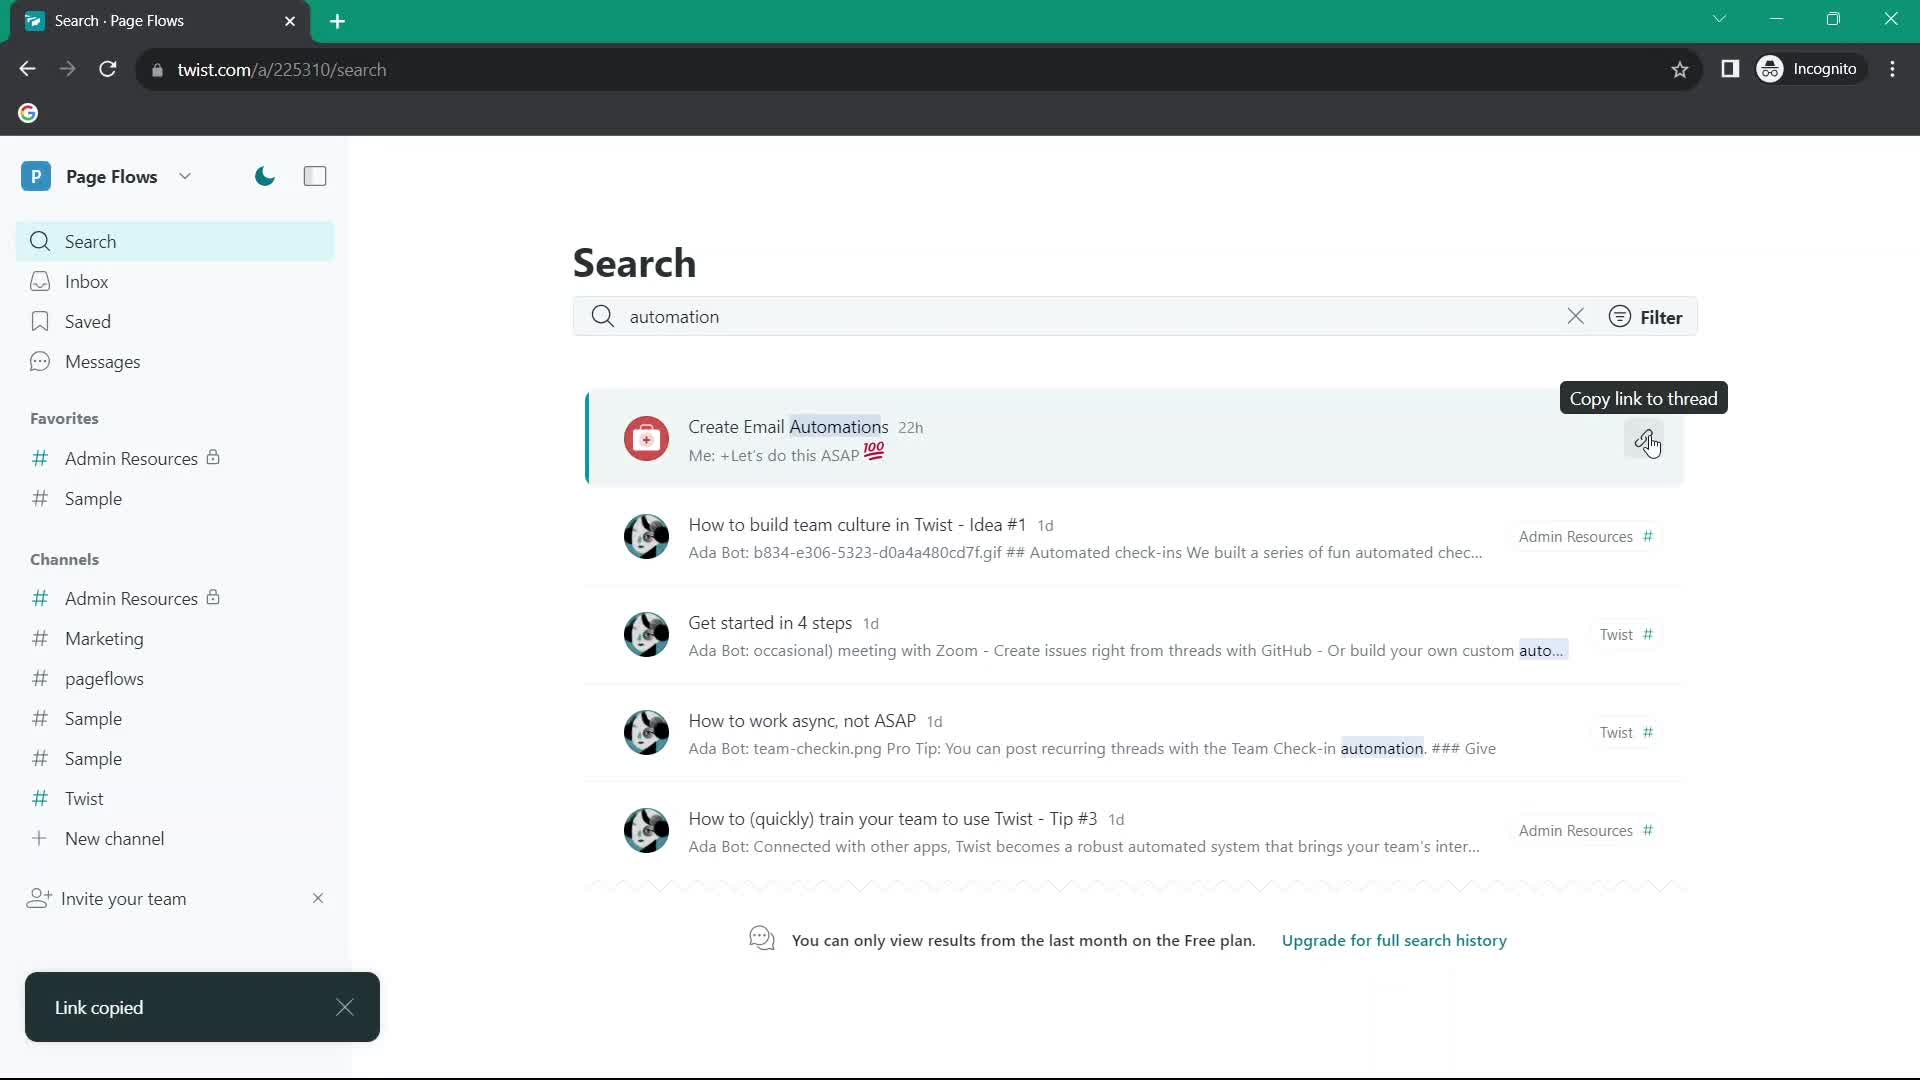Click the Messages icon in sidebar
This screenshot has width=1920, height=1080.
click(40, 361)
